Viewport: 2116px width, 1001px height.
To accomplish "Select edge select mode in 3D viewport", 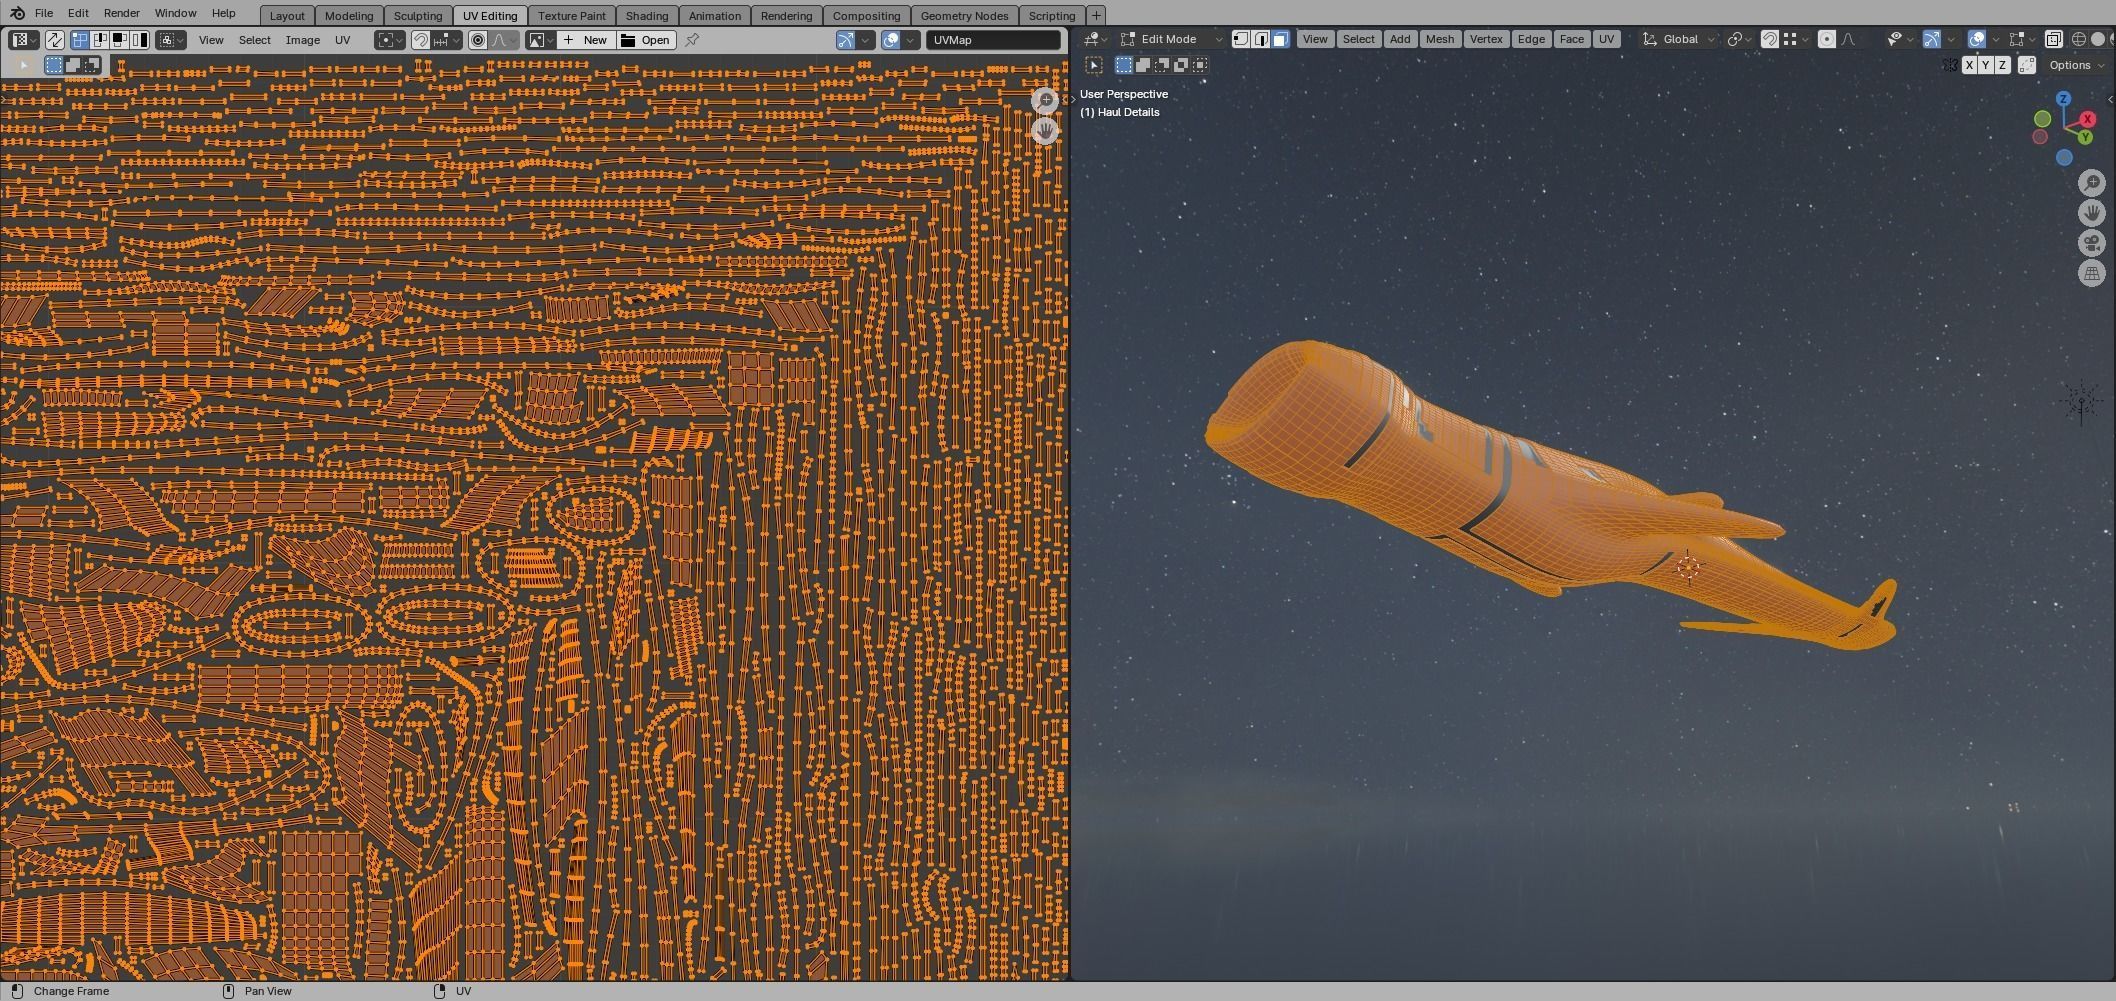I will (1261, 39).
